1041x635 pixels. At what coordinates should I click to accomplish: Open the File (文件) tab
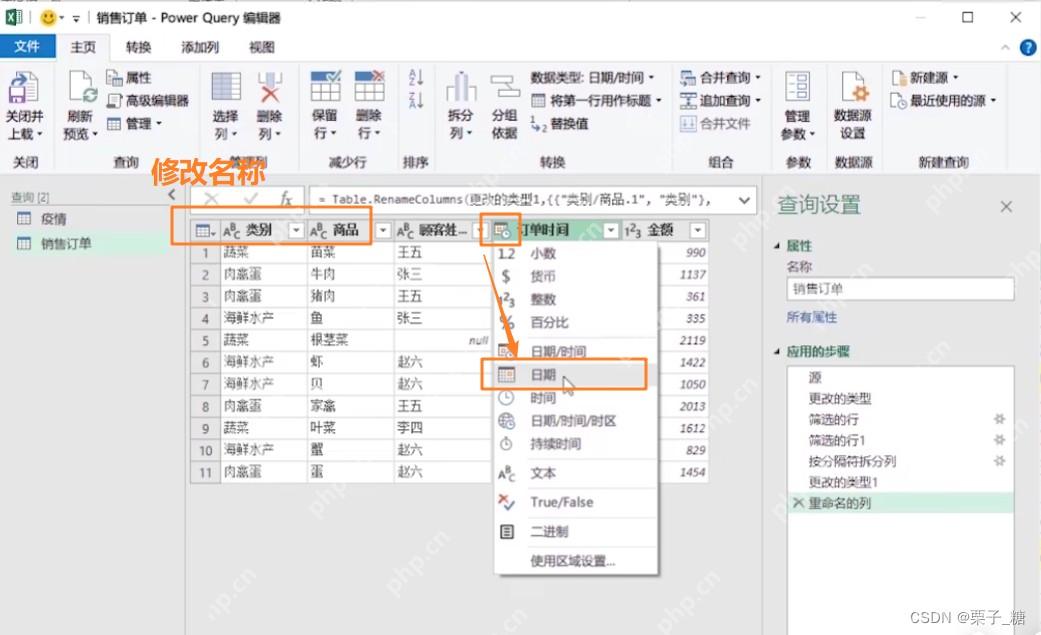[x=27, y=46]
